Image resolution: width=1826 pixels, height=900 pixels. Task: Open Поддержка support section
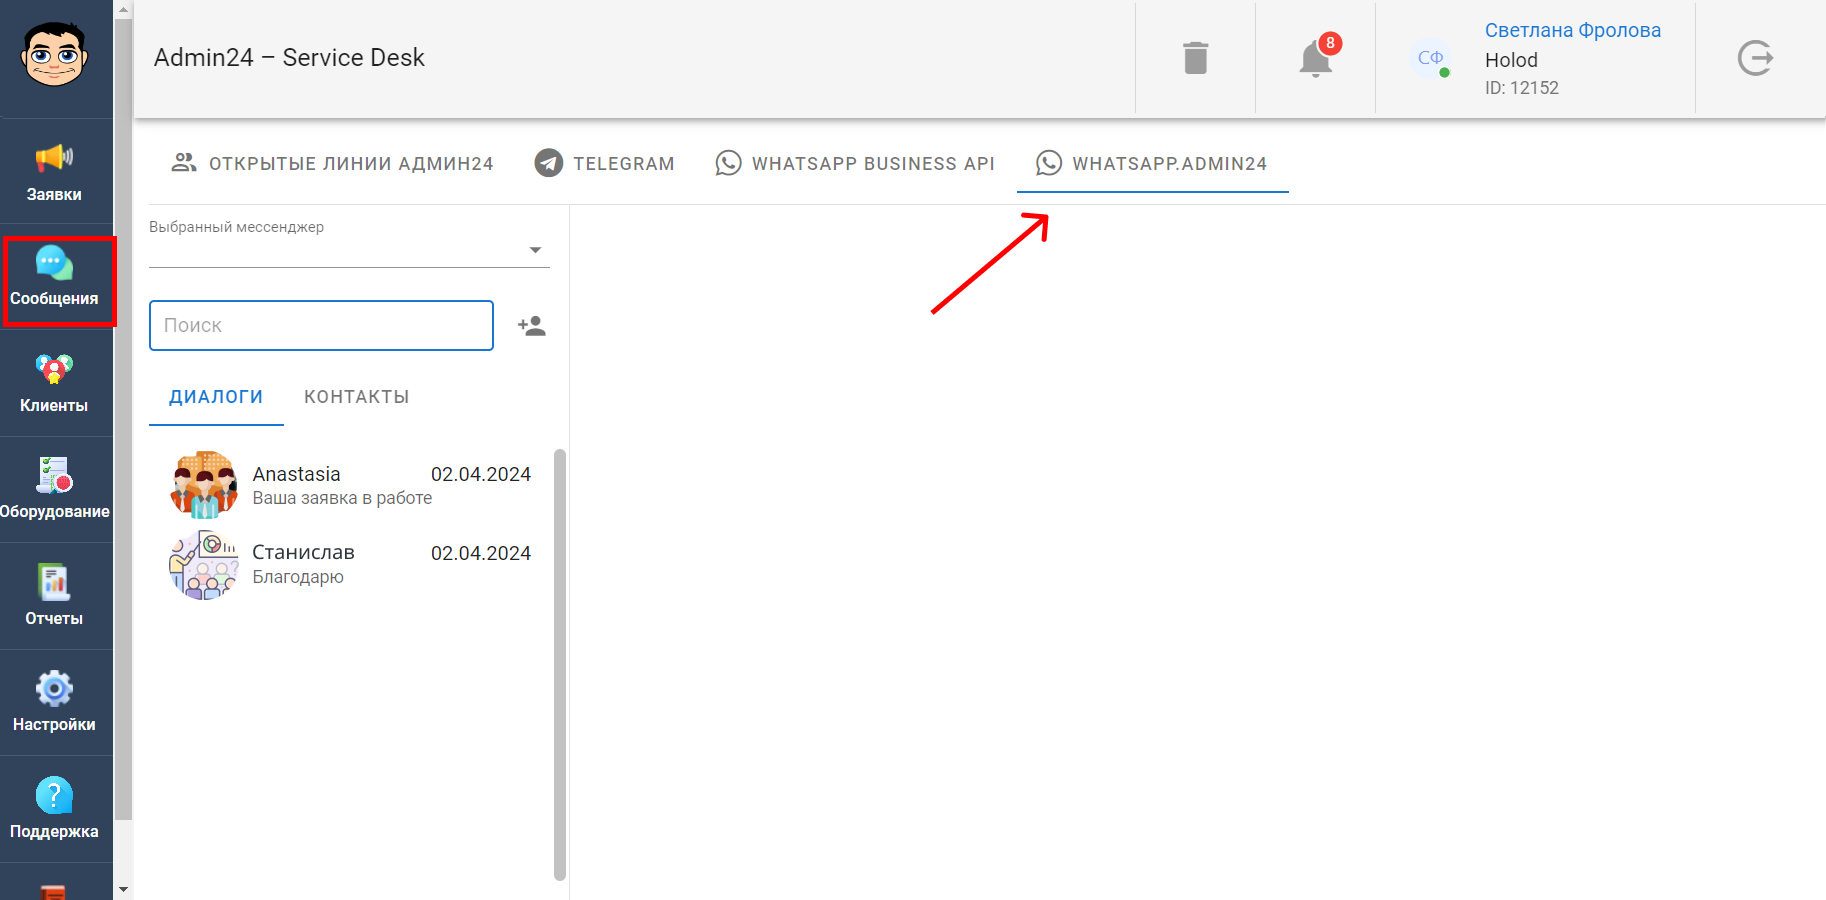pyautogui.click(x=55, y=810)
